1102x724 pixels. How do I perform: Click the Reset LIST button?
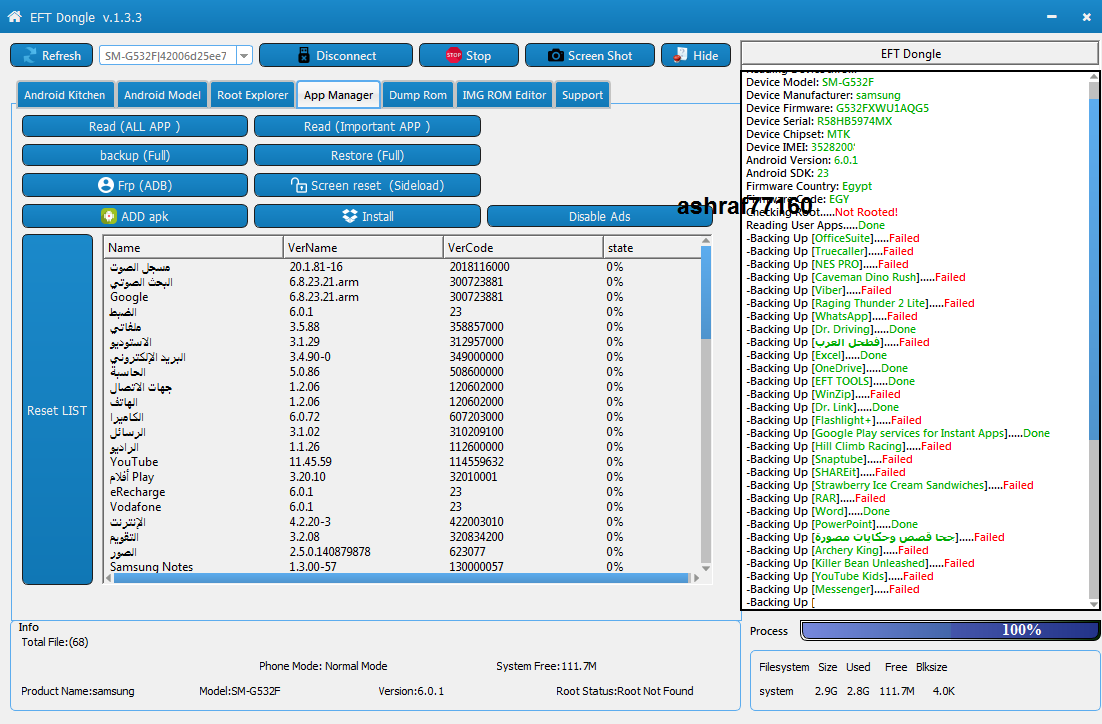(57, 410)
